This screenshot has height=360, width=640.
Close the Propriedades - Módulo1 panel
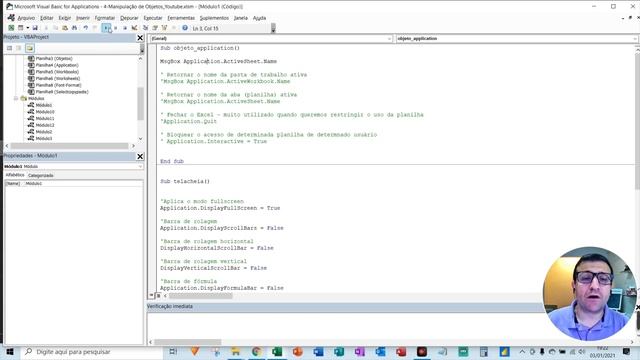[x=140, y=156]
